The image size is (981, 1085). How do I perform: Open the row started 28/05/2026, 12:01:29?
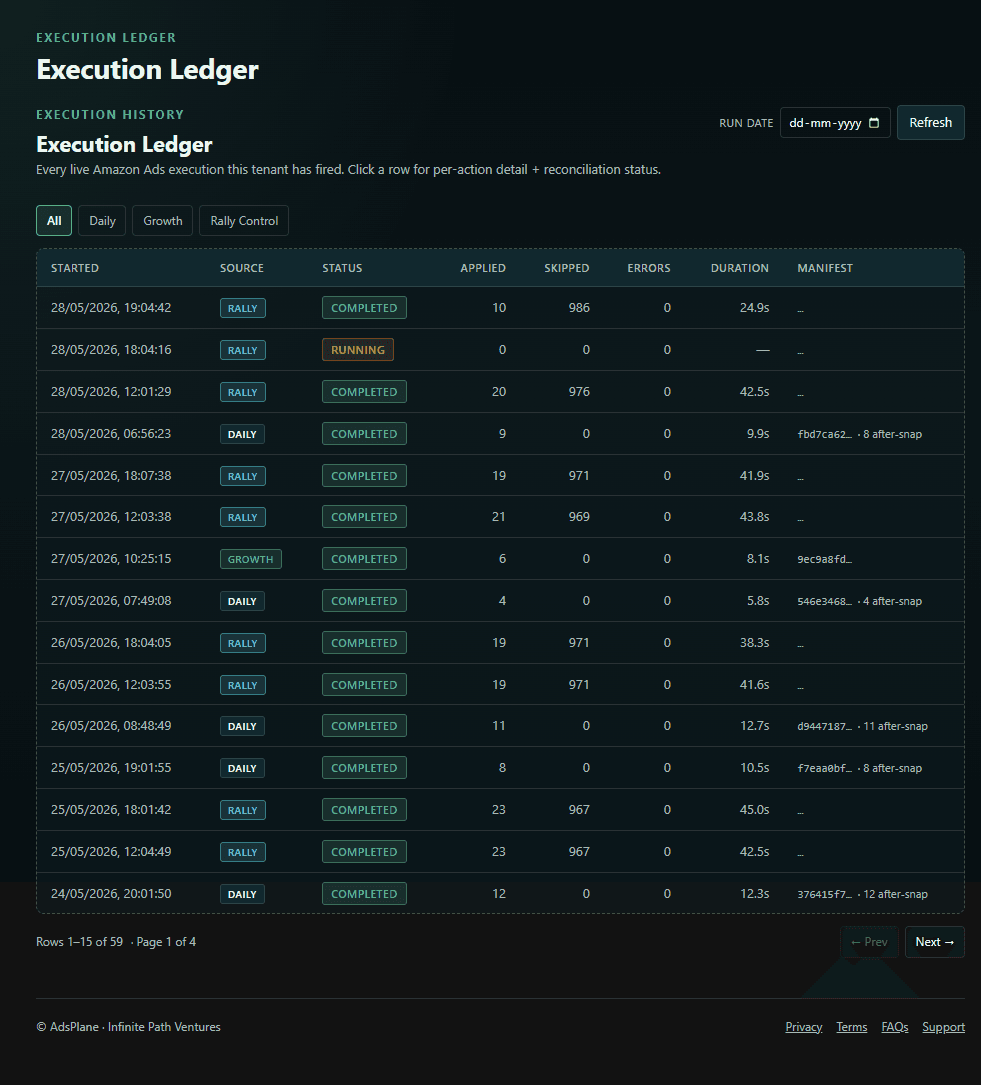tap(500, 392)
